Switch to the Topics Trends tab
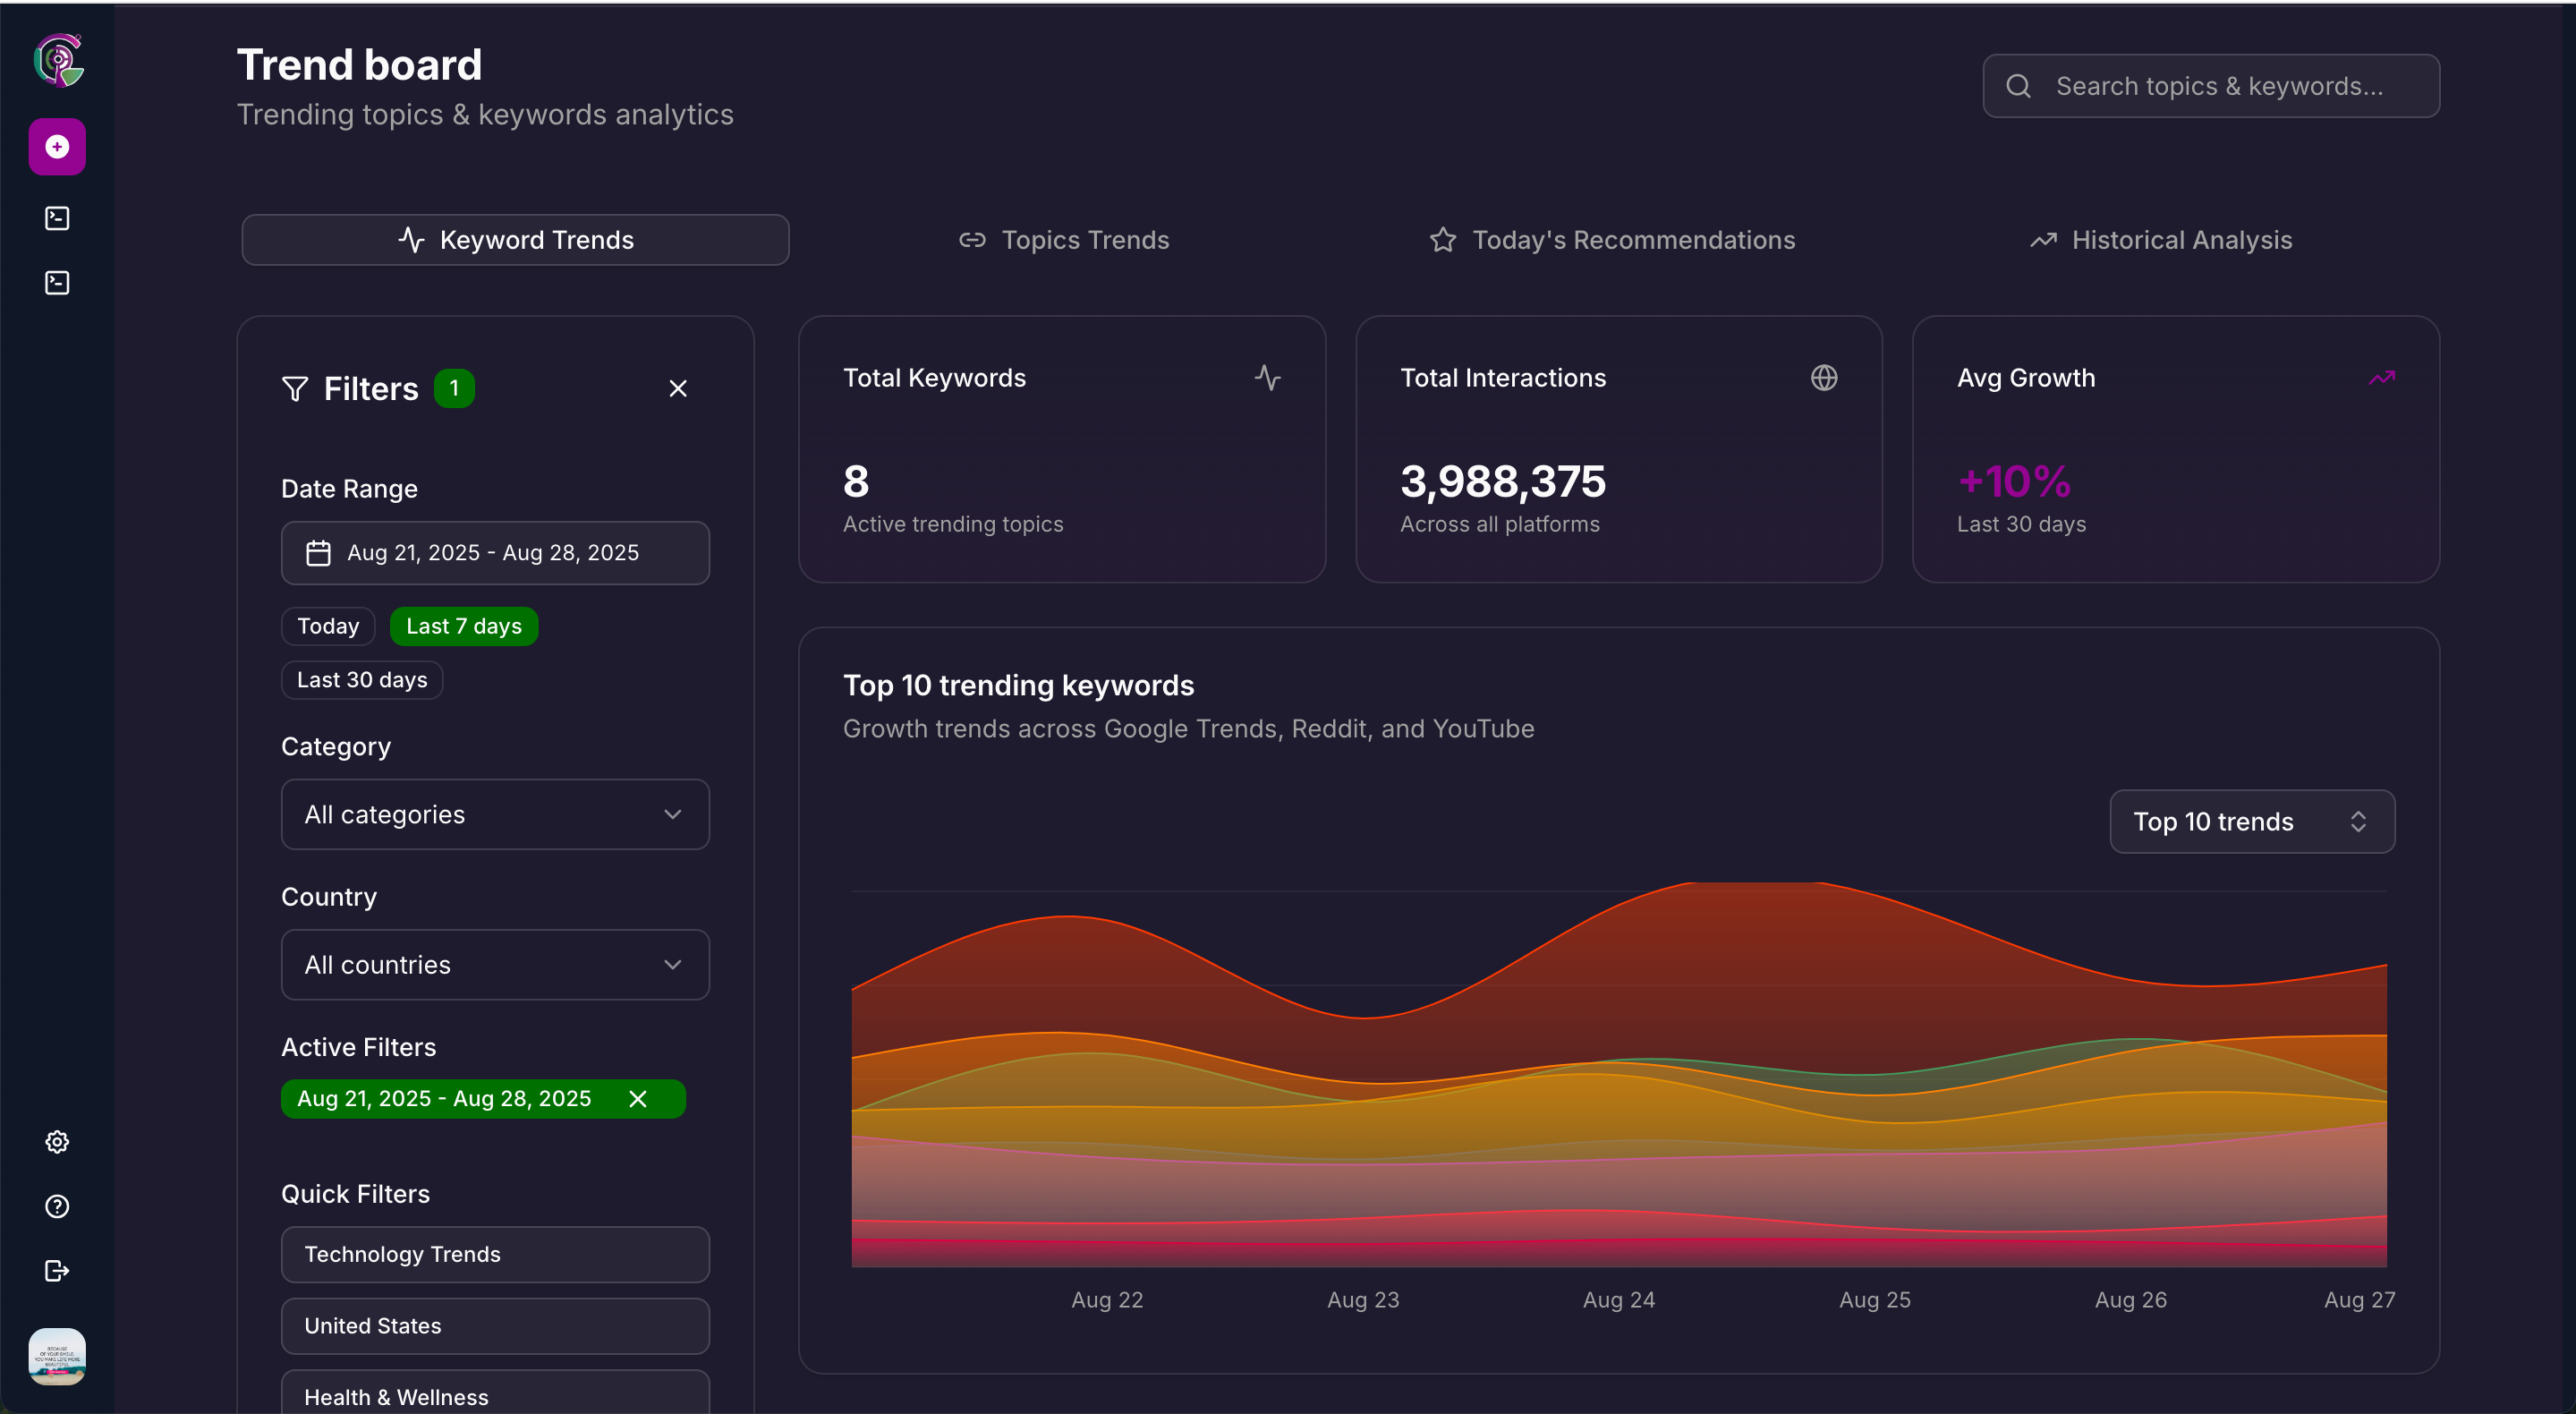2576x1414 pixels. 1064,240
